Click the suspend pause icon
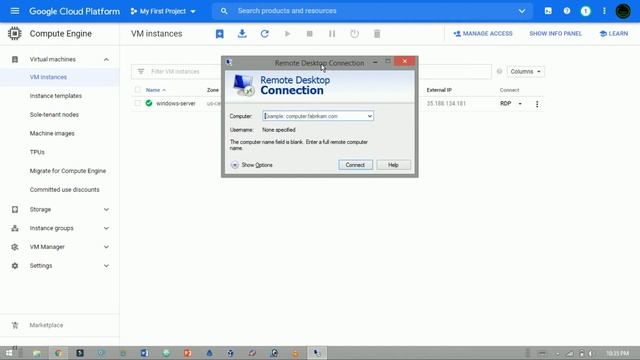The height and width of the screenshot is (360, 640). [x=332, y=34]
